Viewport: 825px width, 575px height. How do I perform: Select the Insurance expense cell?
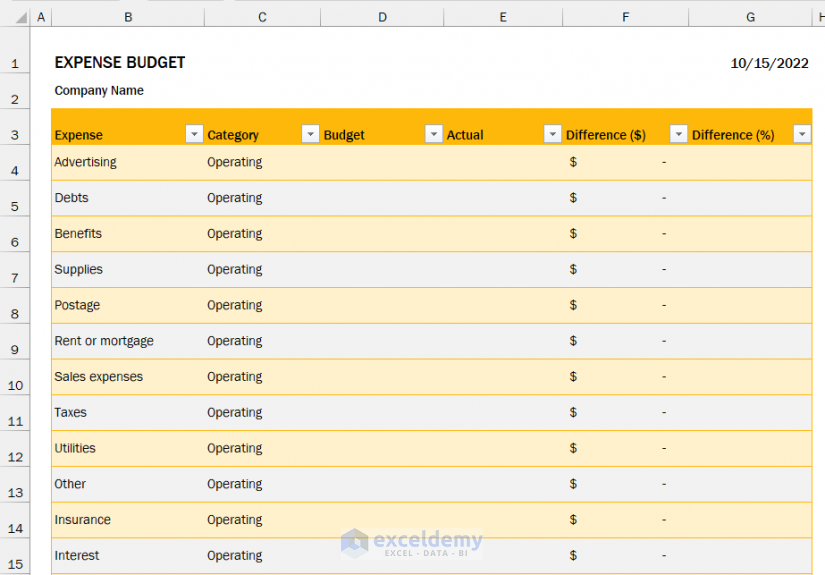pyautogui.click(x=128, y=520)
